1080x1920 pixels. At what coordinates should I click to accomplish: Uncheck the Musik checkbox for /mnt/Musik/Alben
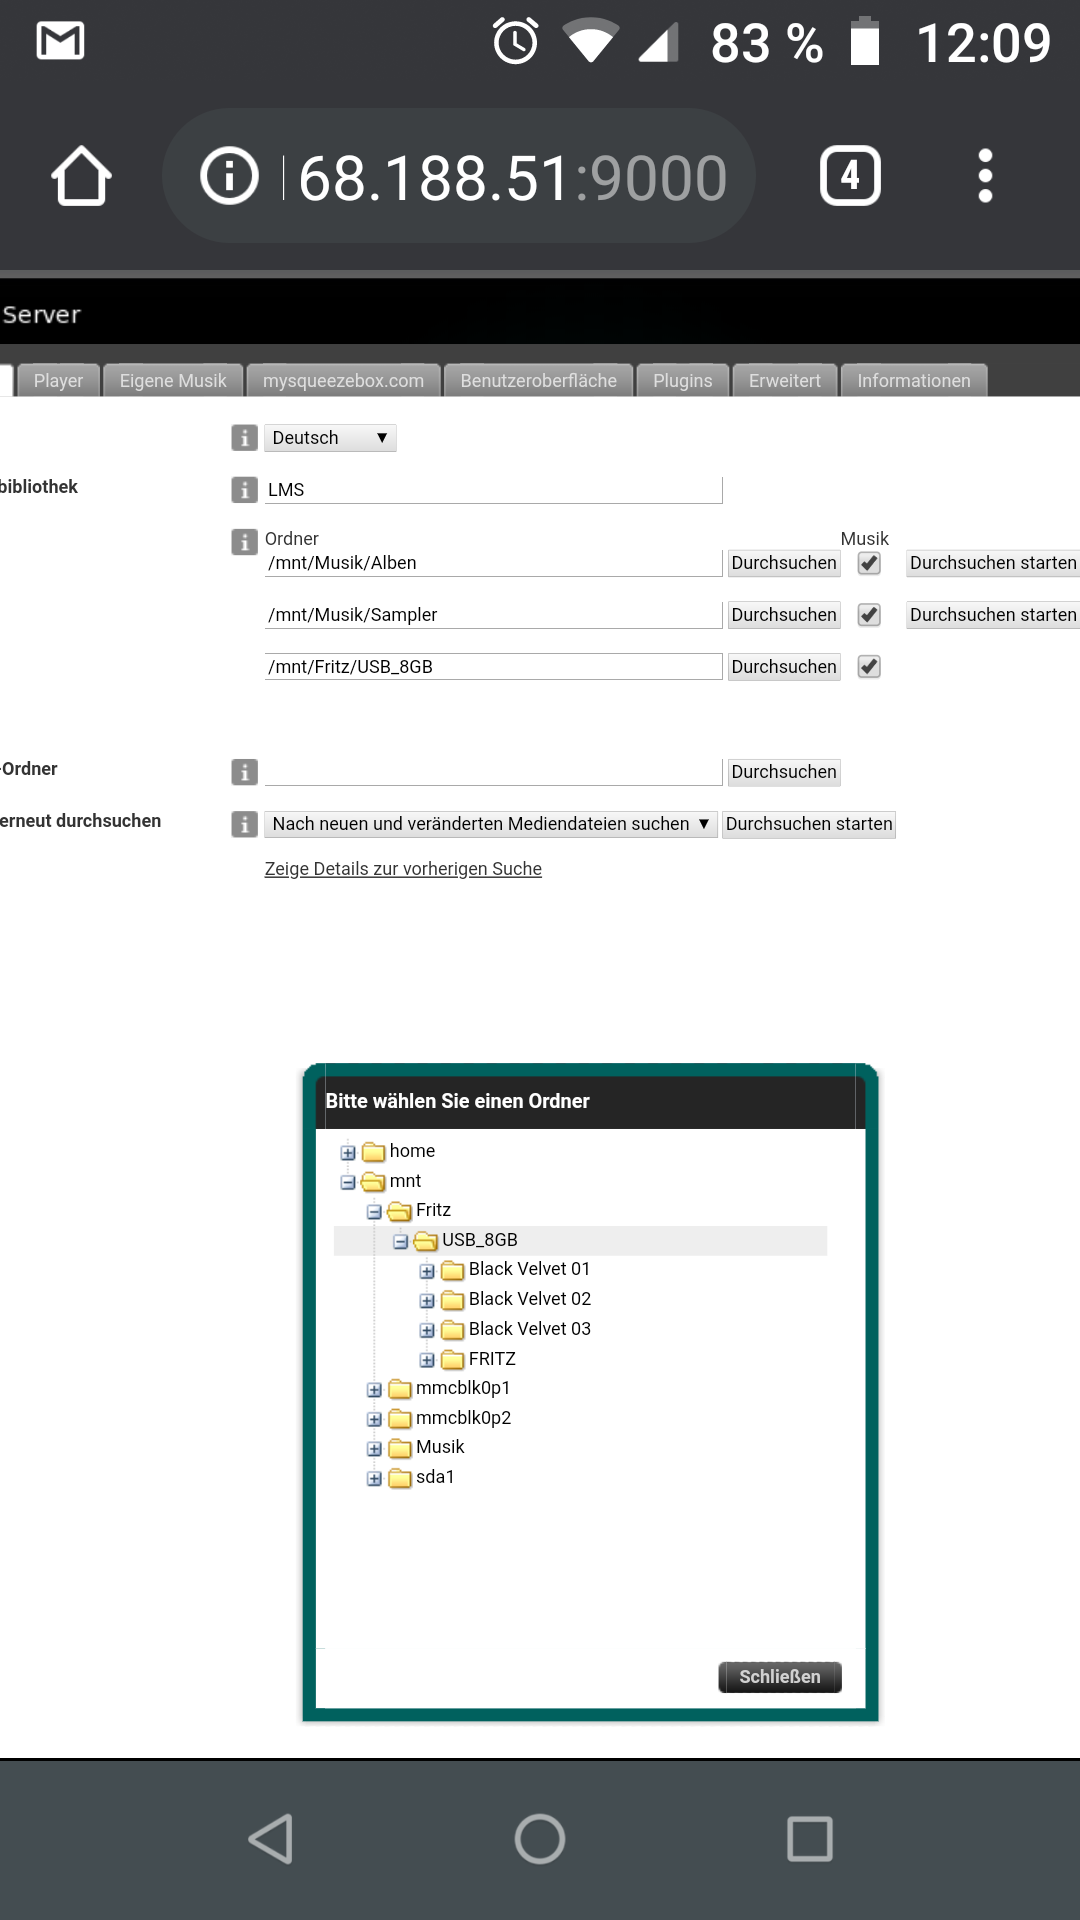(x=869, y=563)
